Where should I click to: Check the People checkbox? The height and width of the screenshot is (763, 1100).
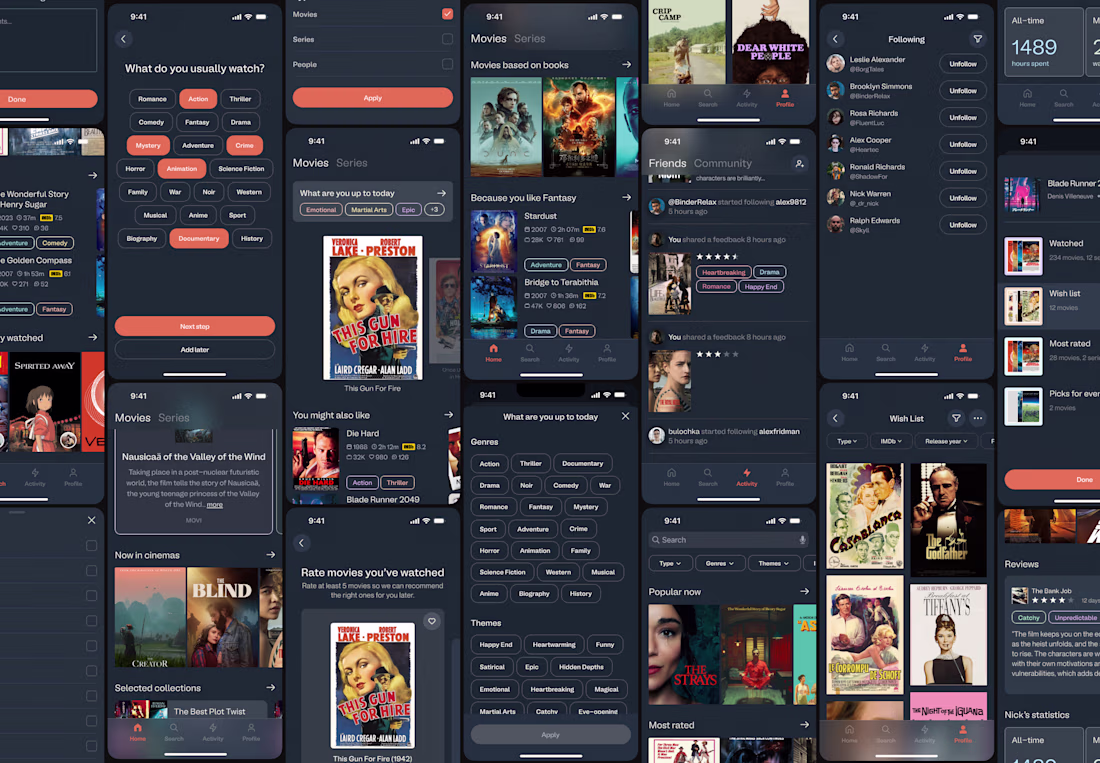click(448, 65)
